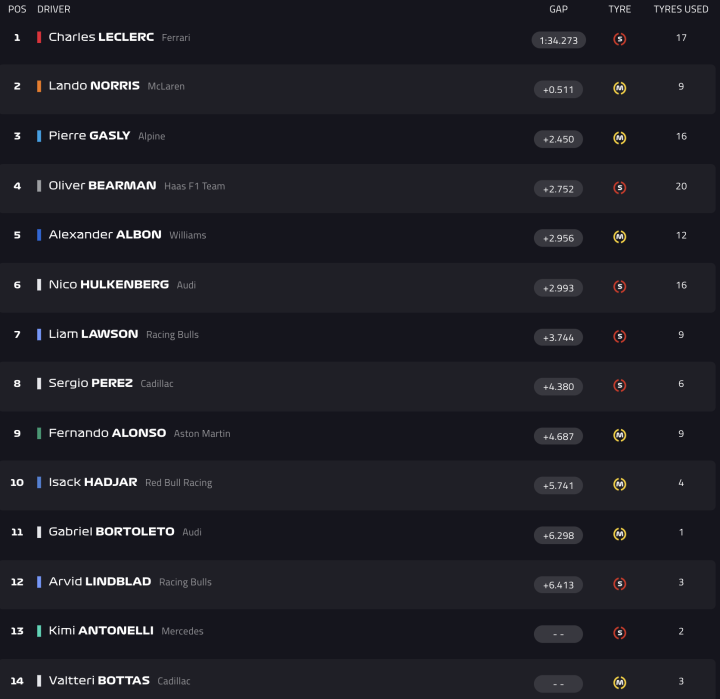The image size is (720, 699).
Task: Click Hulkenberg's +2.993 gap badge
Action: 558,288
